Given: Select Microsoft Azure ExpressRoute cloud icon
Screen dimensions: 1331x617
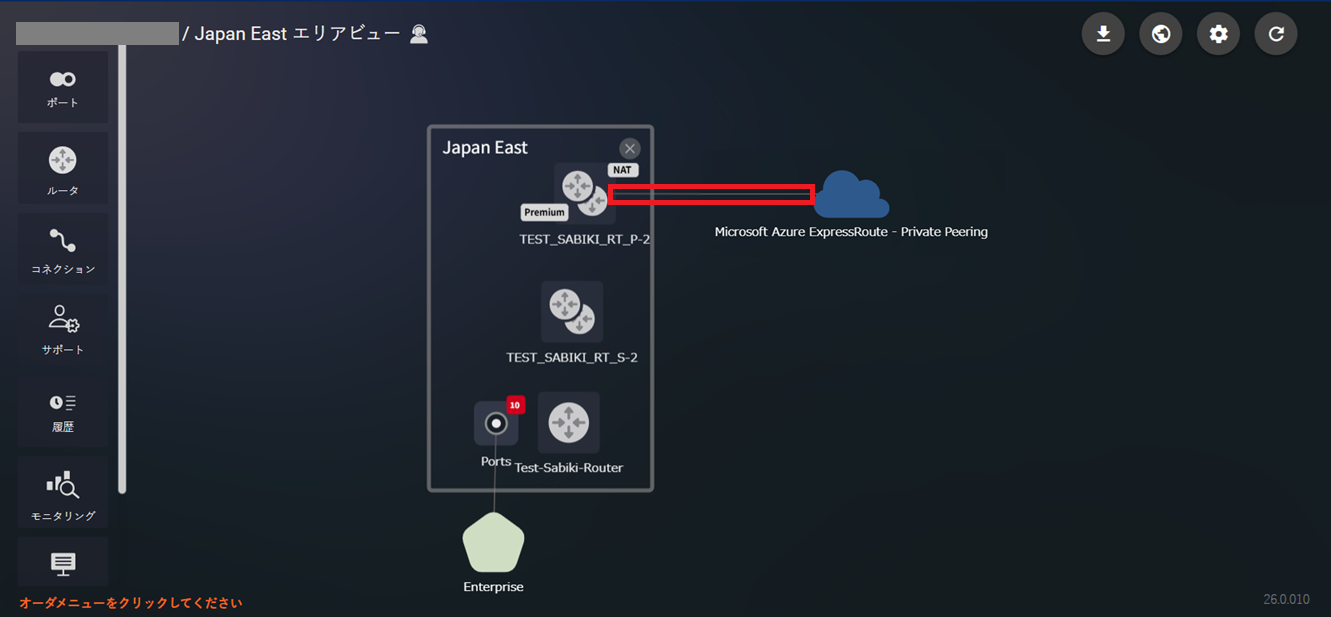Looking at the screenshot, I should 851,195.
